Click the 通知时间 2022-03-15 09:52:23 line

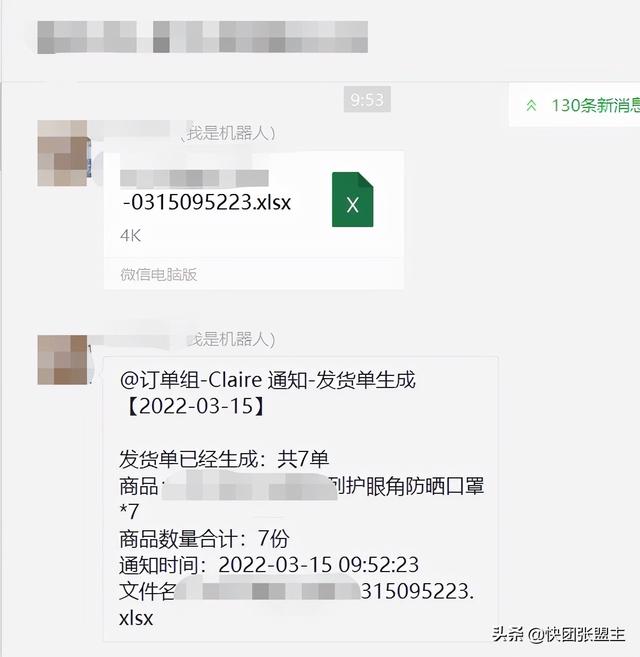point(269,565)
